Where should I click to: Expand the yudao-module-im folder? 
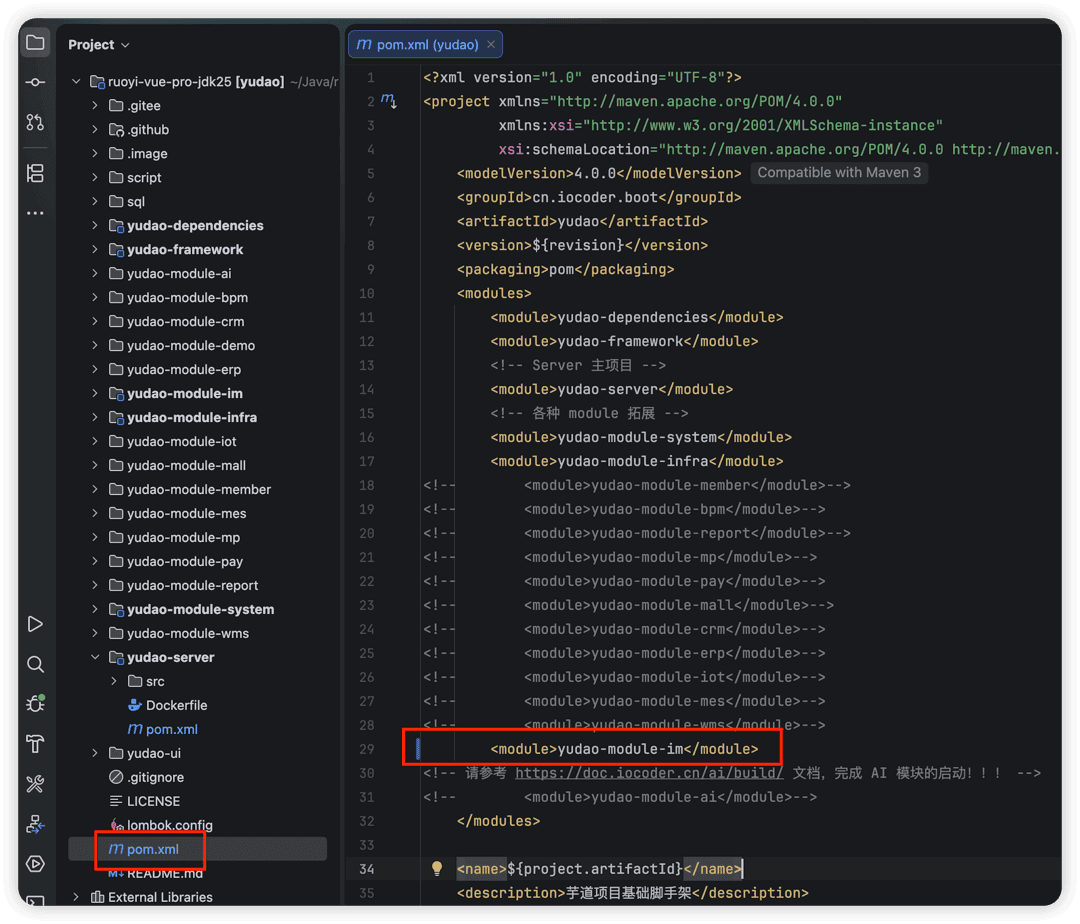coord(95,394)
